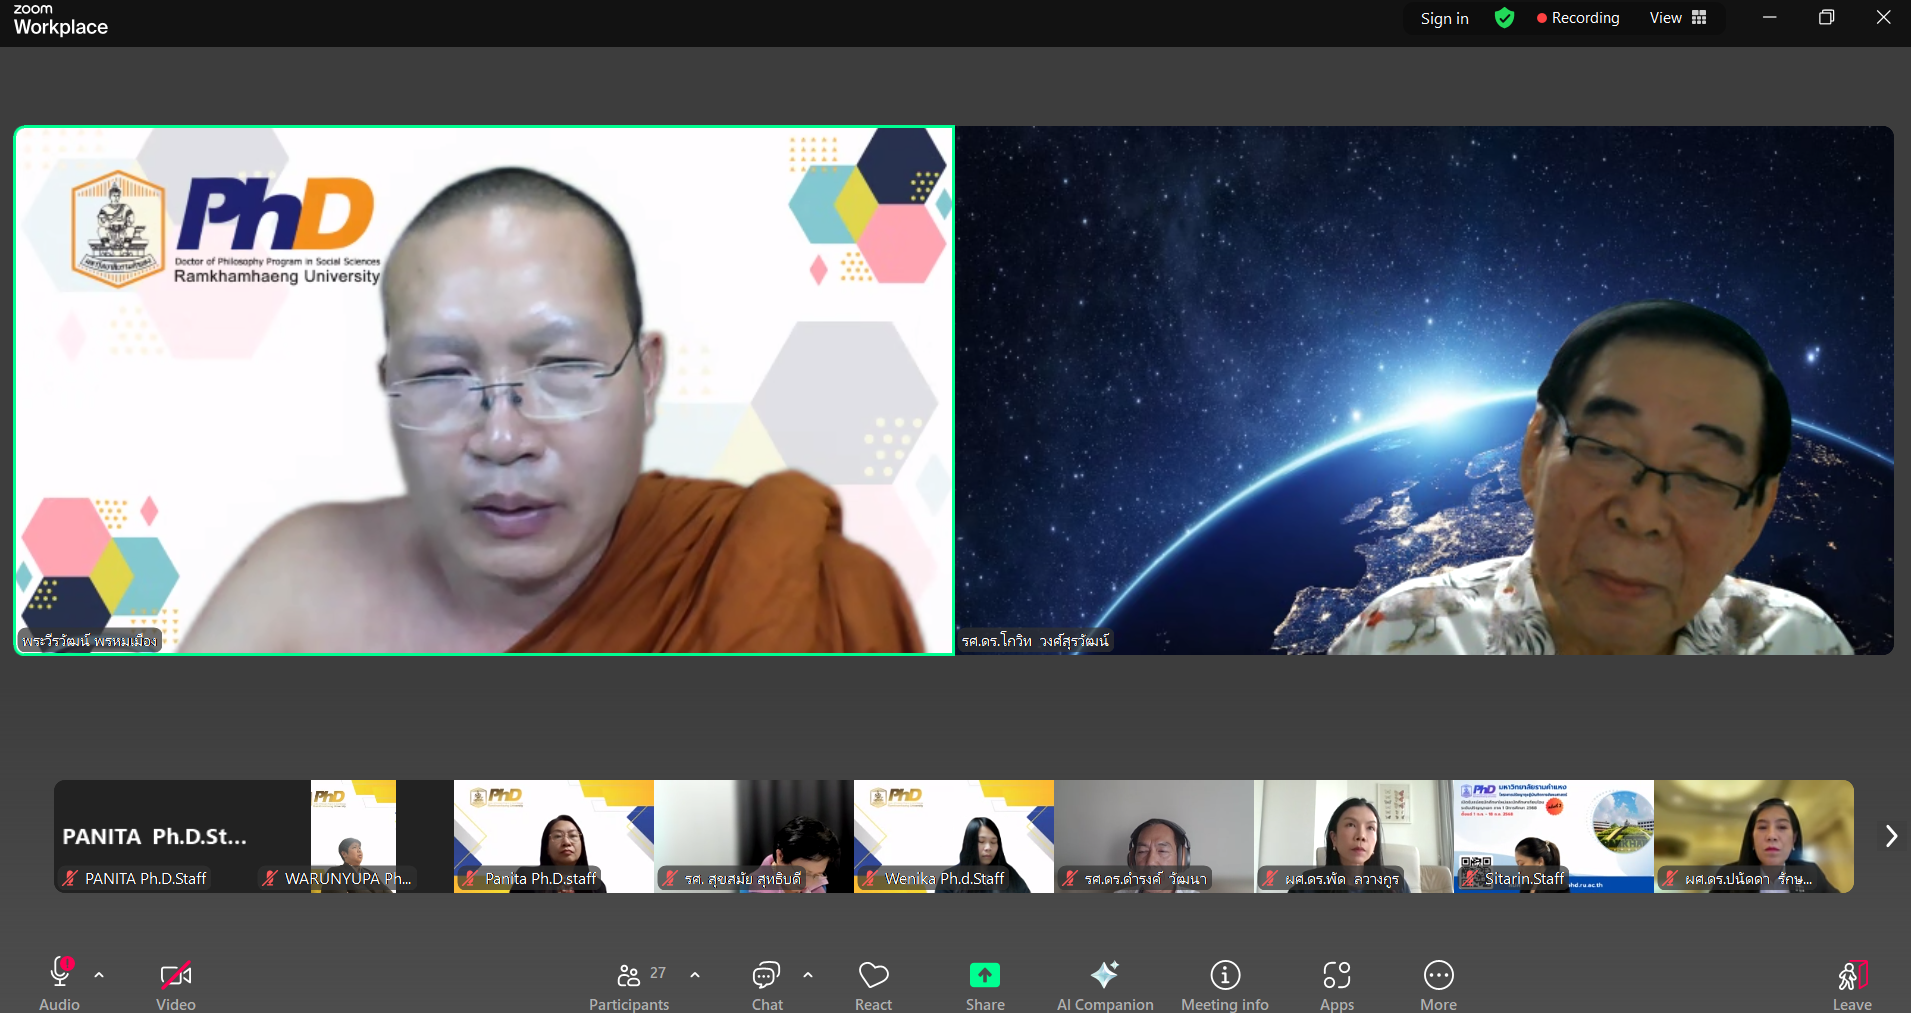Click the name label รศ.ดร.โกวิท วงศ์สุรวัฒน์

point(1035,641)
